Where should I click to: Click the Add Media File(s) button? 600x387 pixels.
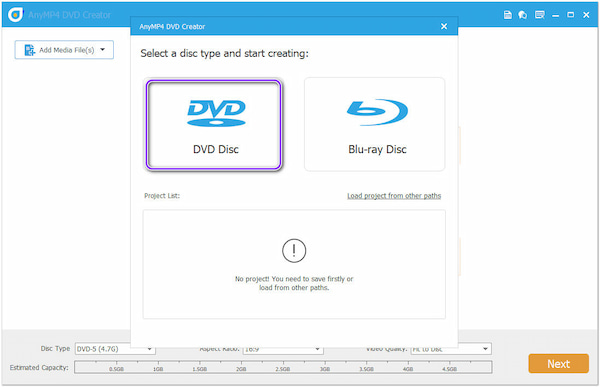pyautogui.click(x=64, y=50)
